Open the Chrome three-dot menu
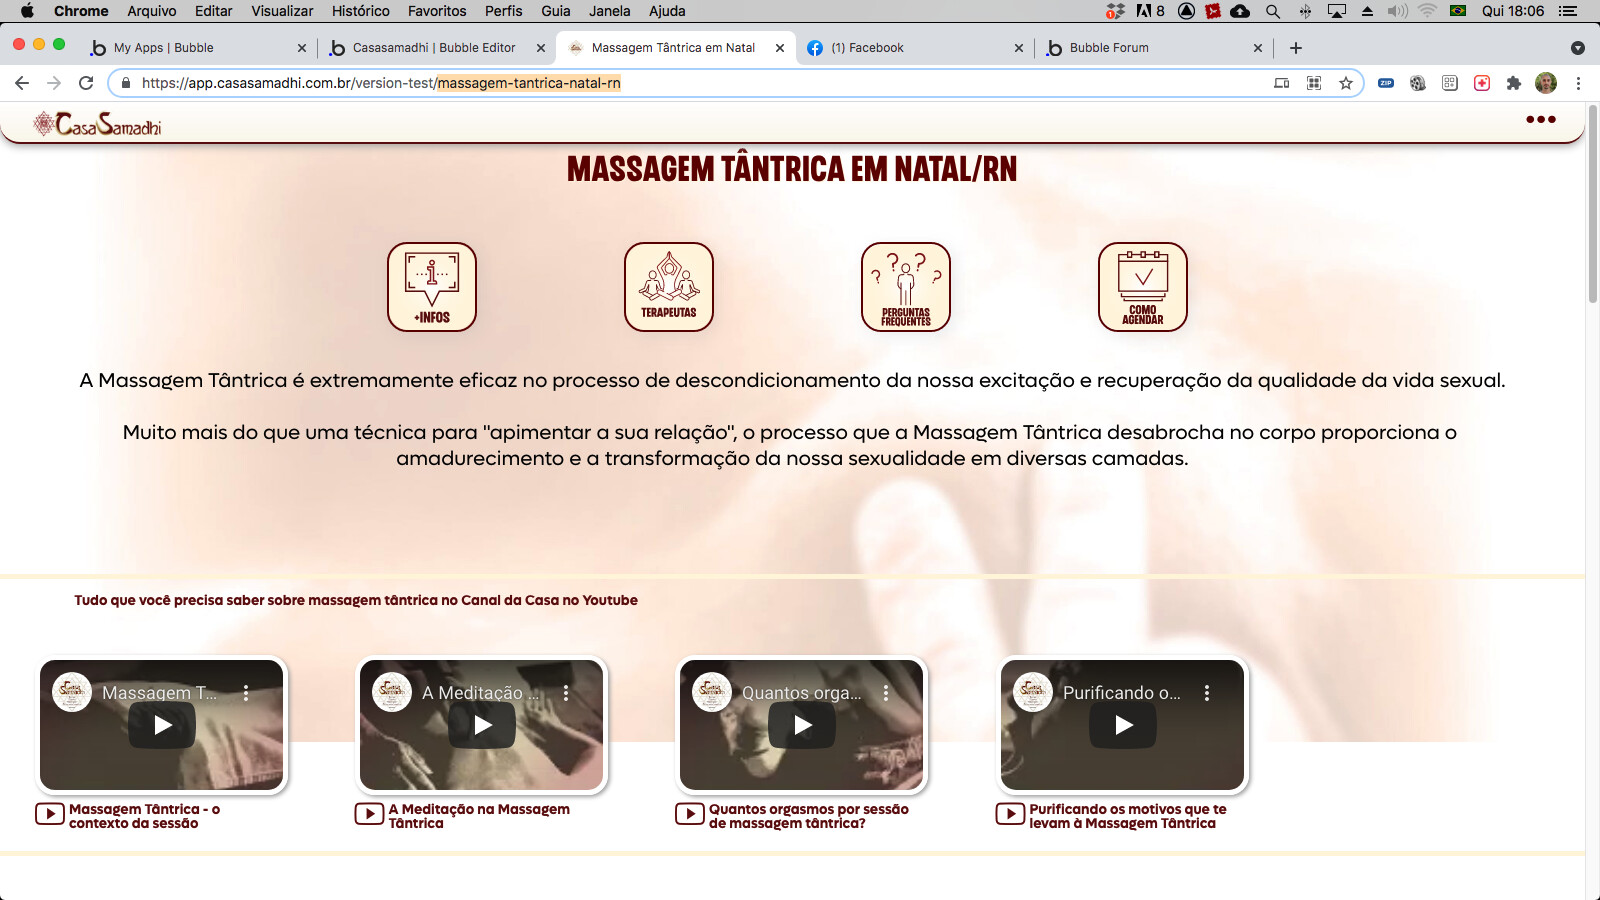Screen dimensions: 1600x900 click(x=1578, y=83)
